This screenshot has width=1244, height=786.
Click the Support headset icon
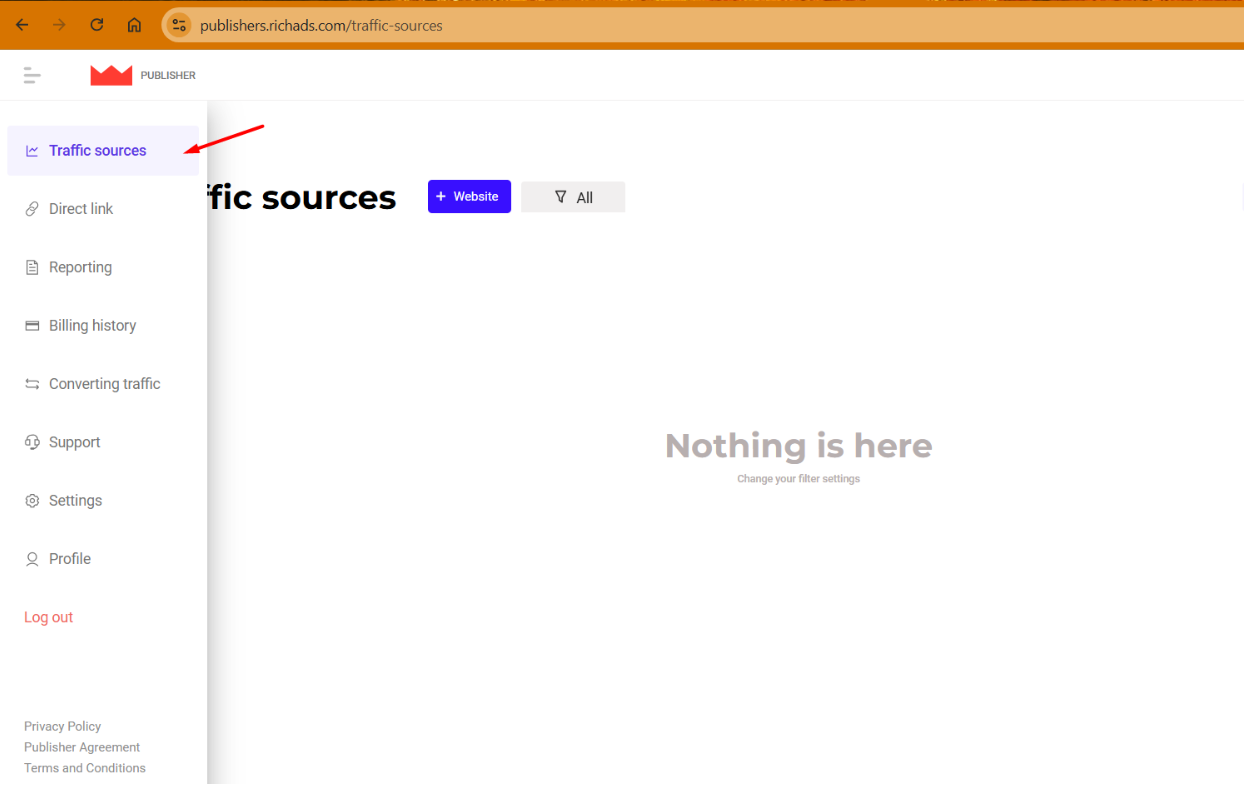coord(32,442)
